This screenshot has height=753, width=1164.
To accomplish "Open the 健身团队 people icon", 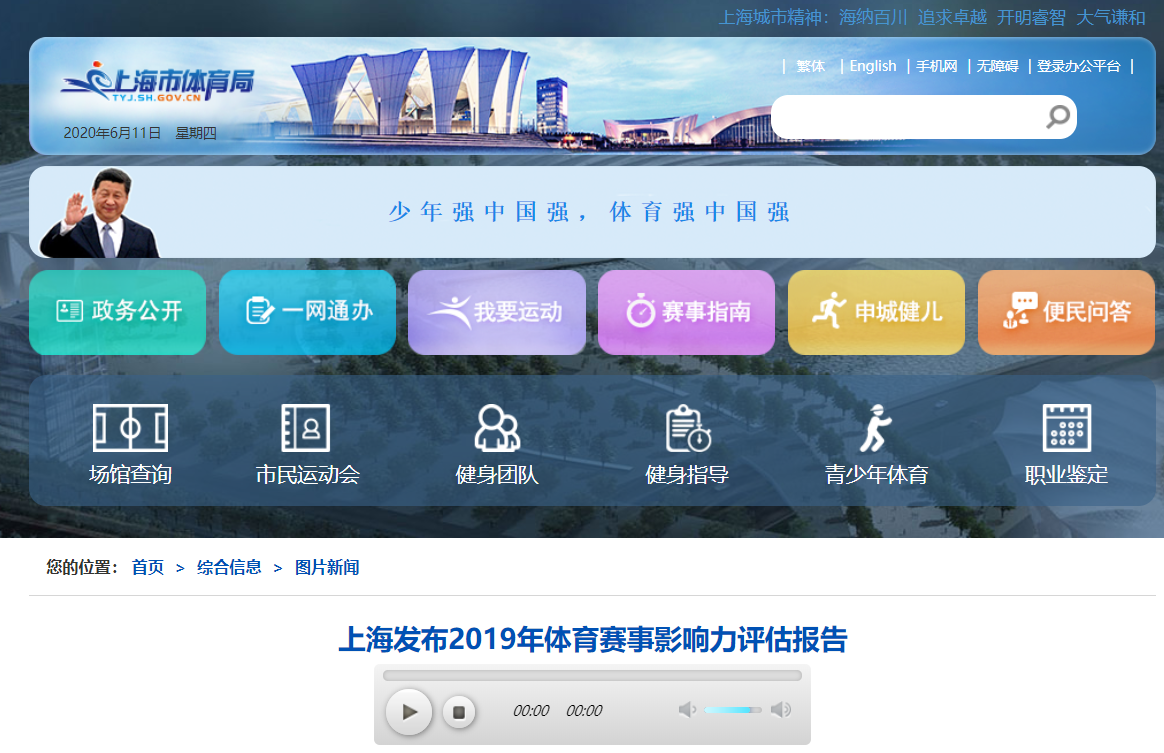I will [x=497, y=428].
